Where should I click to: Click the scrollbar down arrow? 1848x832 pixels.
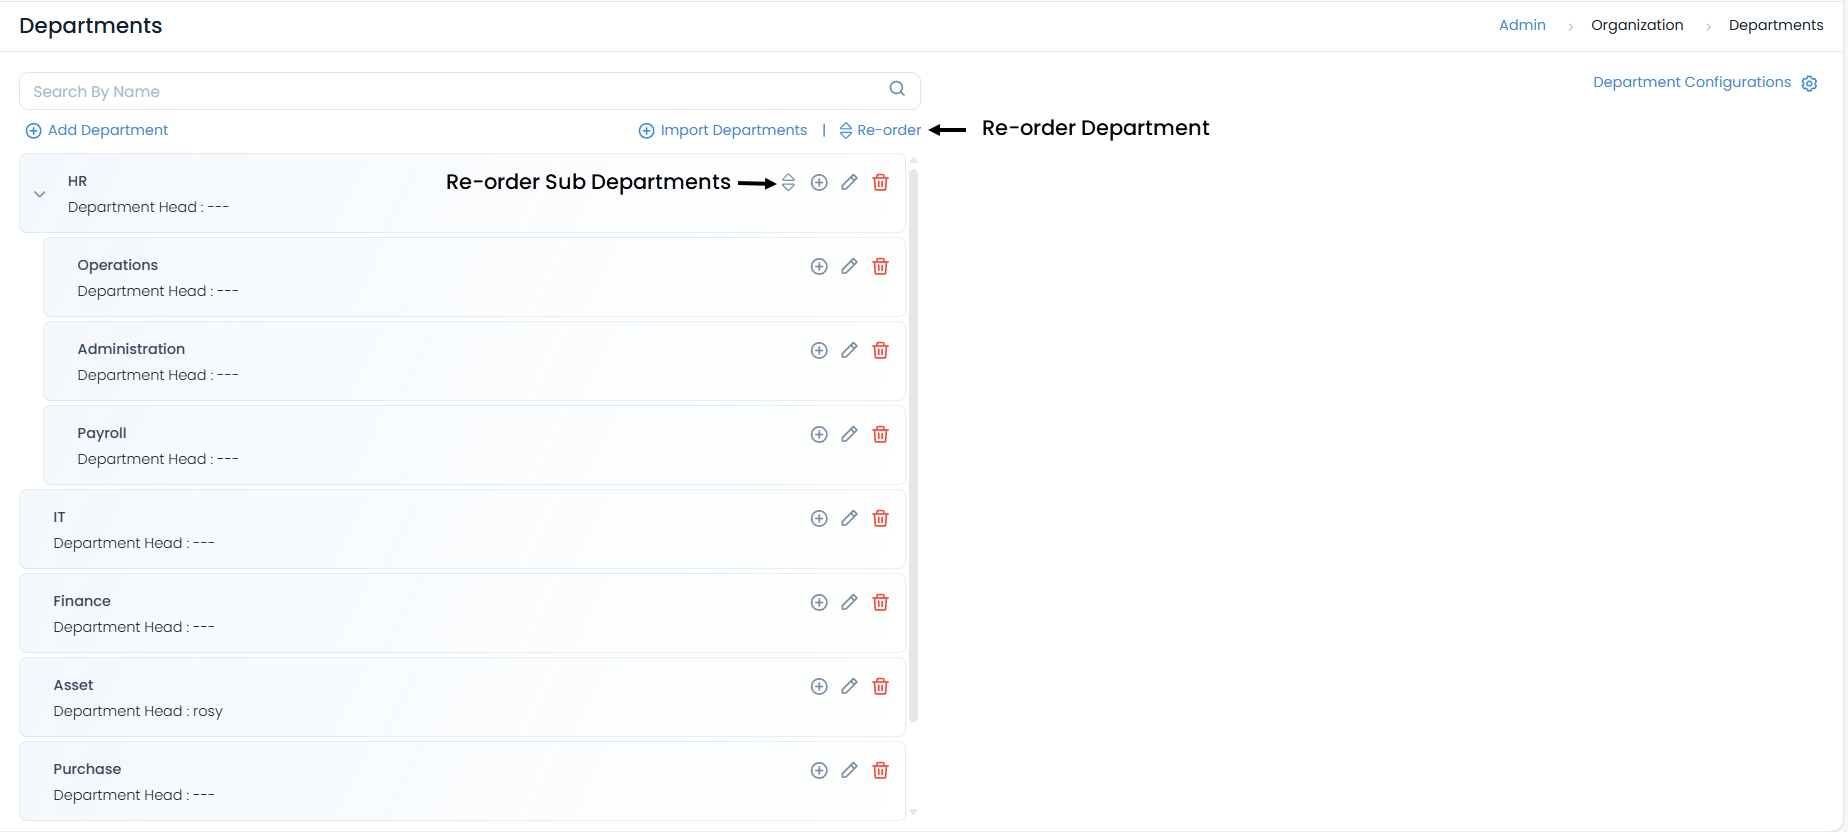pyautogui.click(x=913, y=812)
